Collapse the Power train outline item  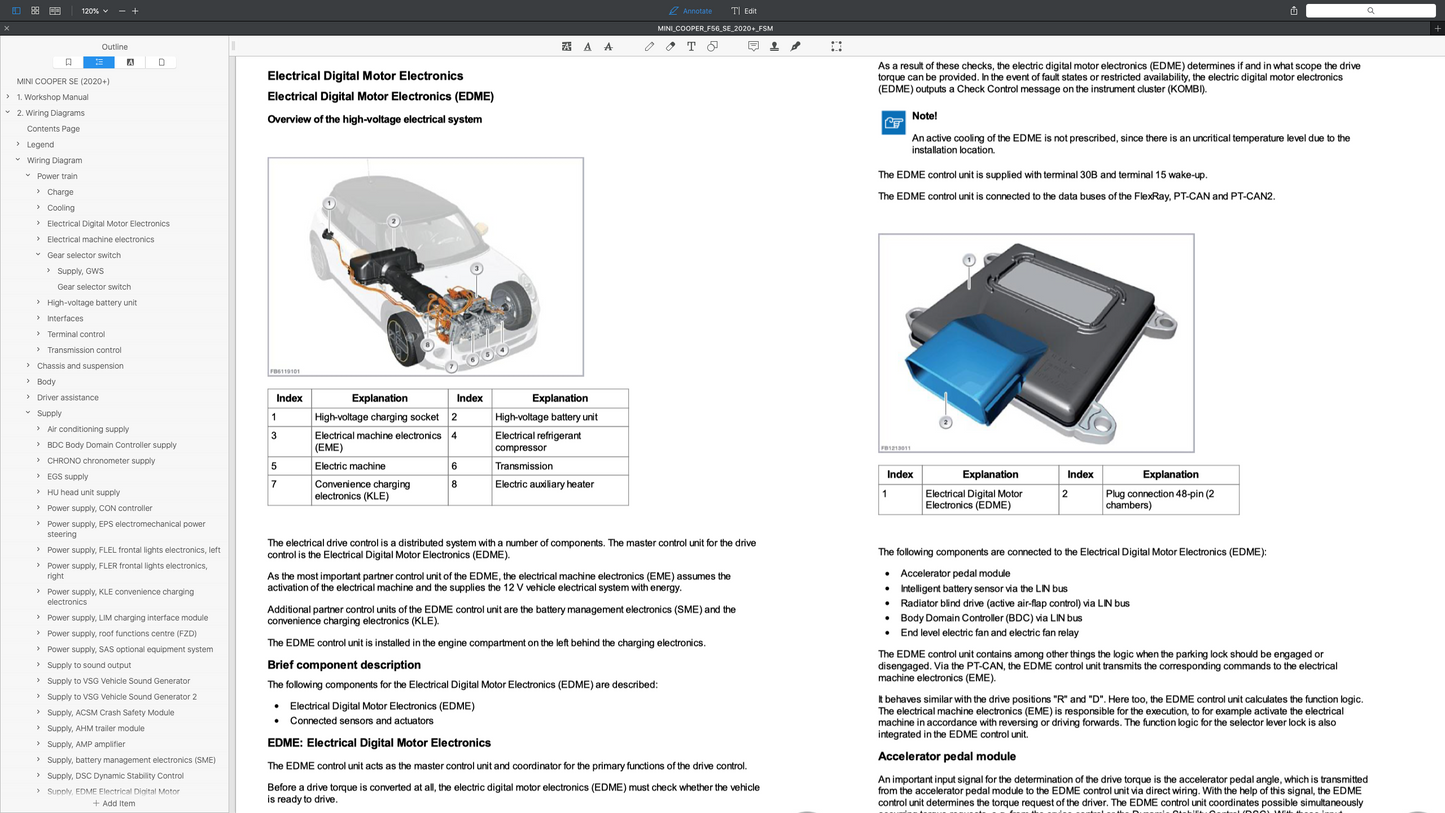(28, 176)
